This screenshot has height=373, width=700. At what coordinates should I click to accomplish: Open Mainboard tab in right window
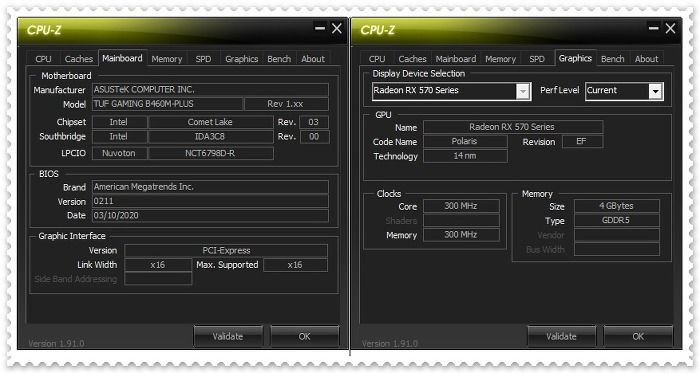coord(456,59)
